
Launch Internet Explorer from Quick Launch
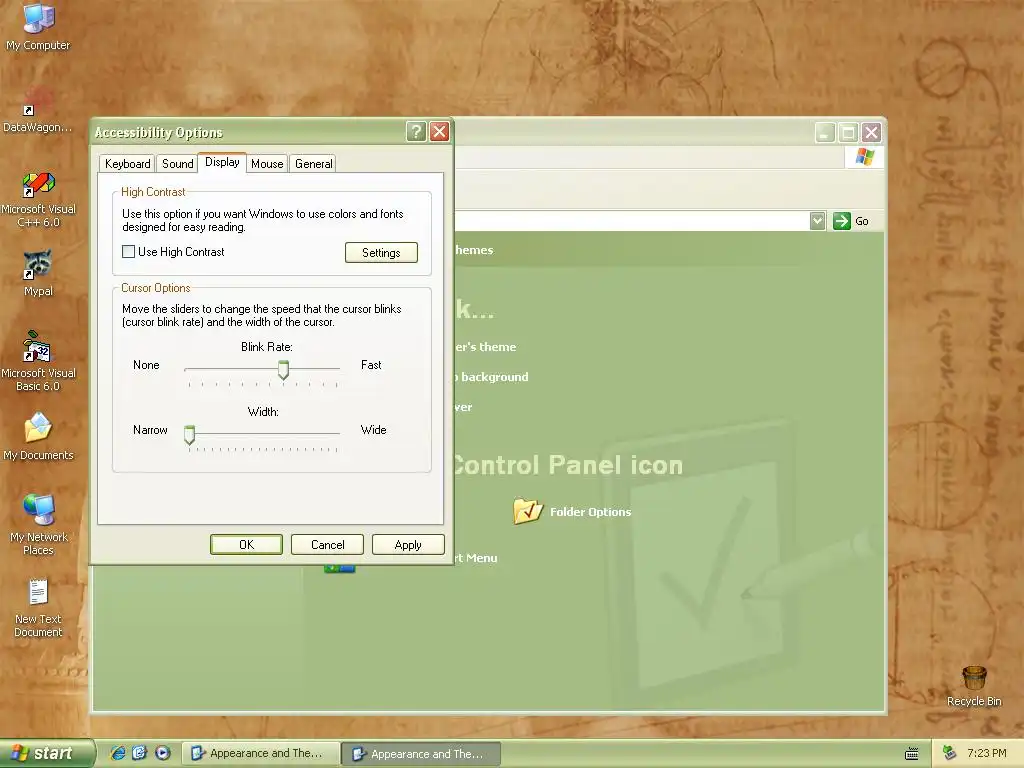click(118, 753)
